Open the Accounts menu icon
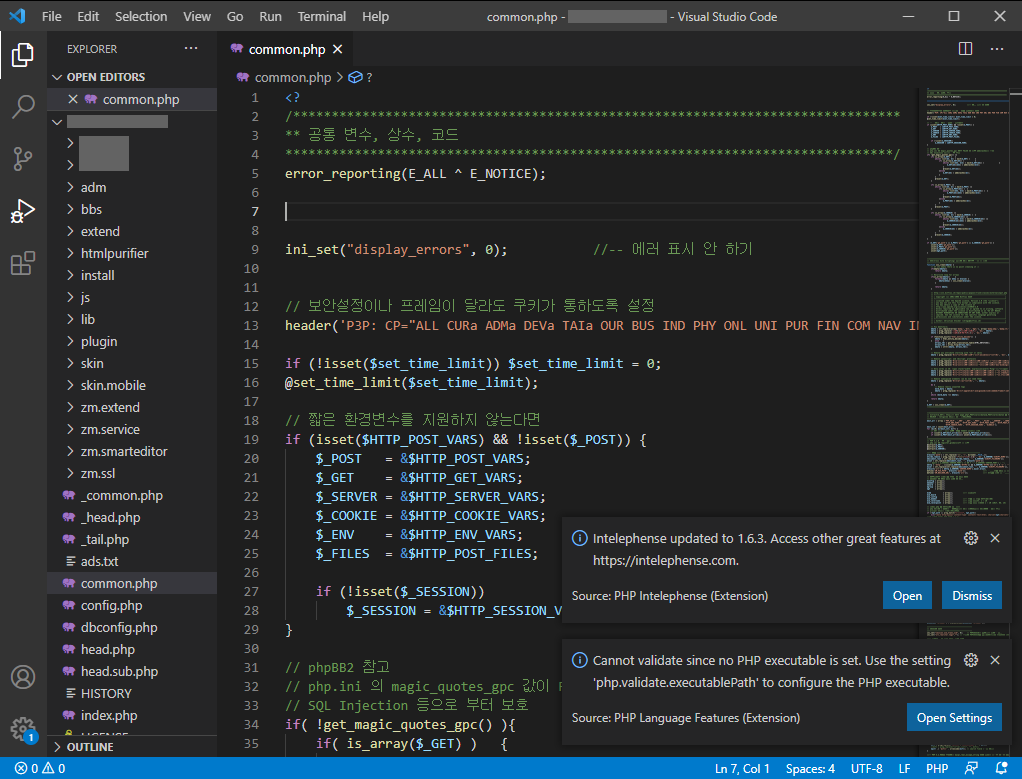The height and width of the screenshot is (779, 1022). [23, 677]
